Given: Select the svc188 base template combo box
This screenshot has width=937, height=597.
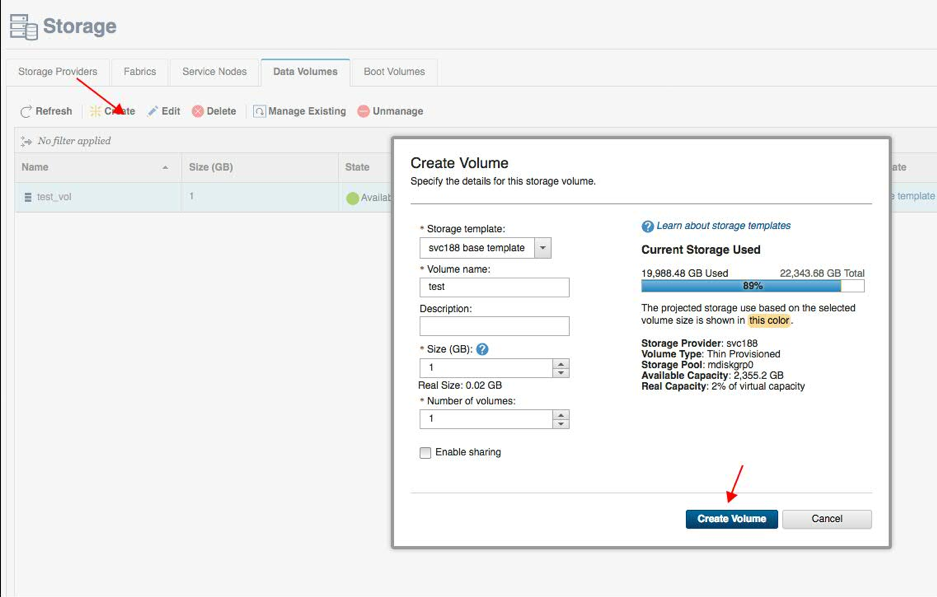Looking at the screenshot, I should click(485, 248).
